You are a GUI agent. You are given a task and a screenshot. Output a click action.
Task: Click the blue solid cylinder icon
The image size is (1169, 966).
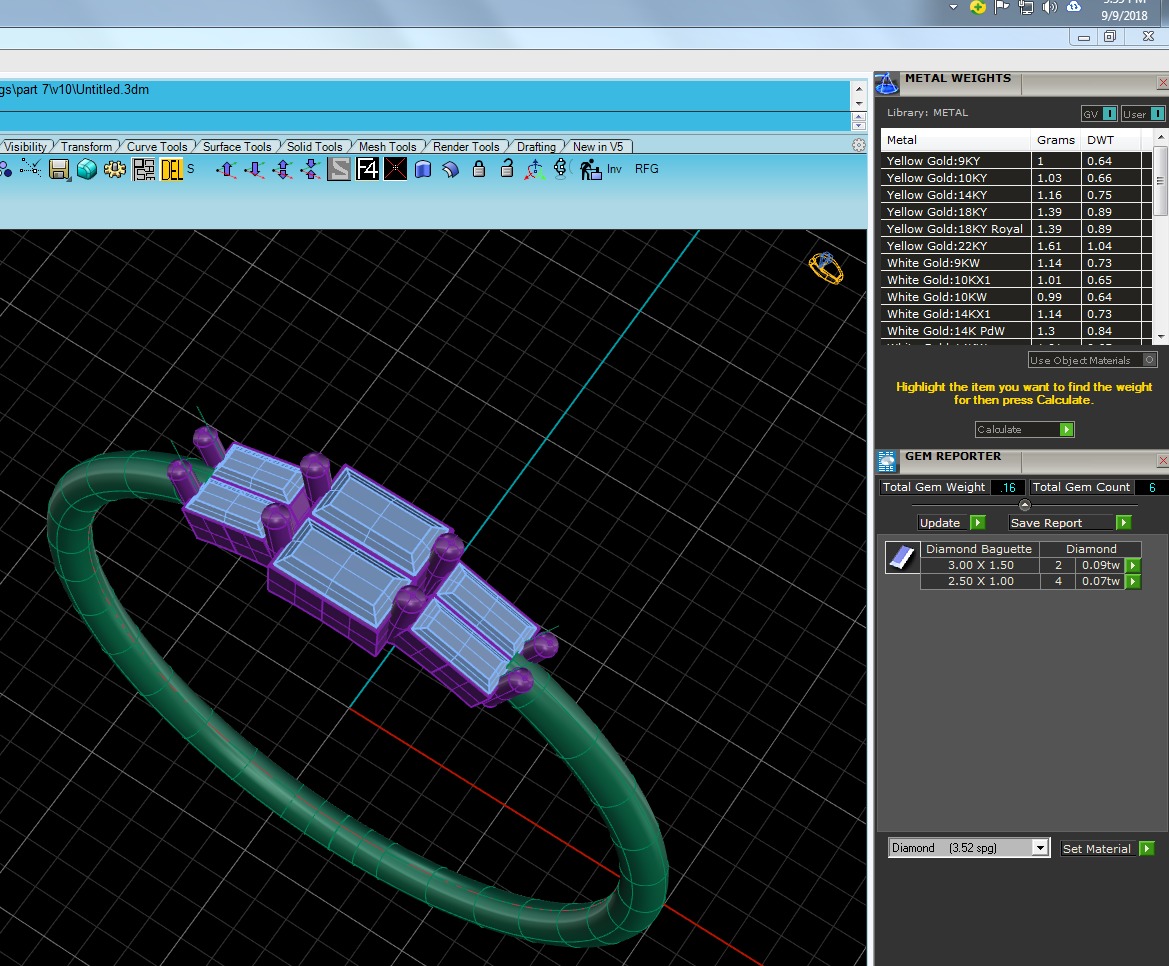423,170
